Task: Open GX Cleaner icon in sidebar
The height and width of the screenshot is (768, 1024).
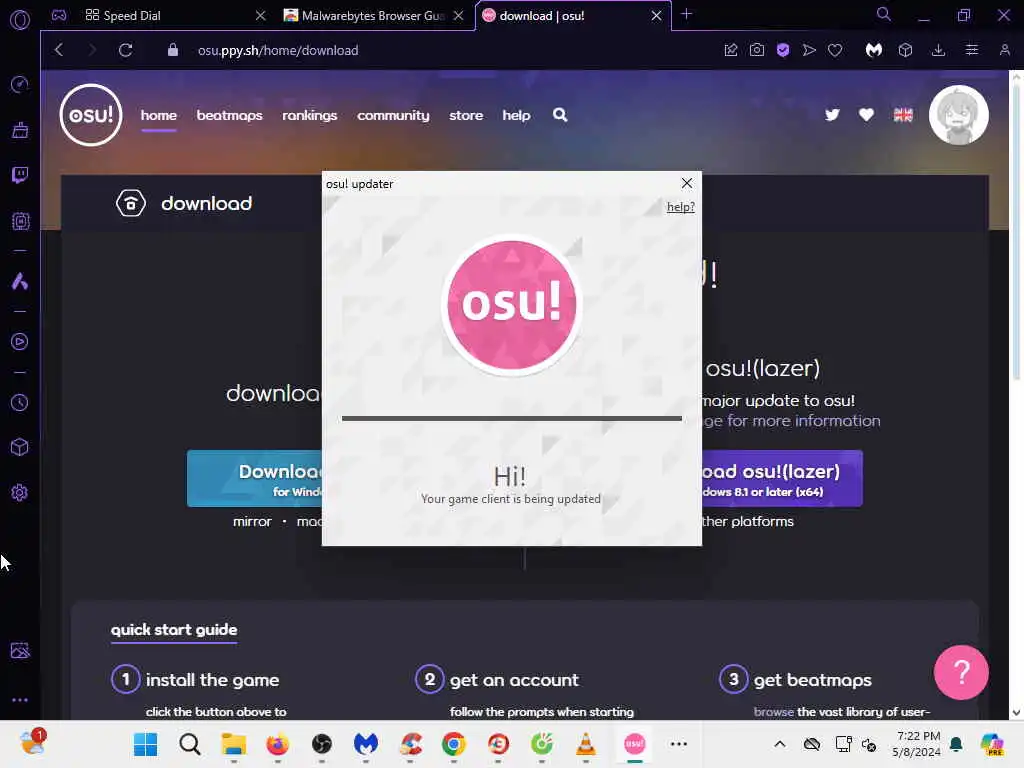Action: point(20,130)
